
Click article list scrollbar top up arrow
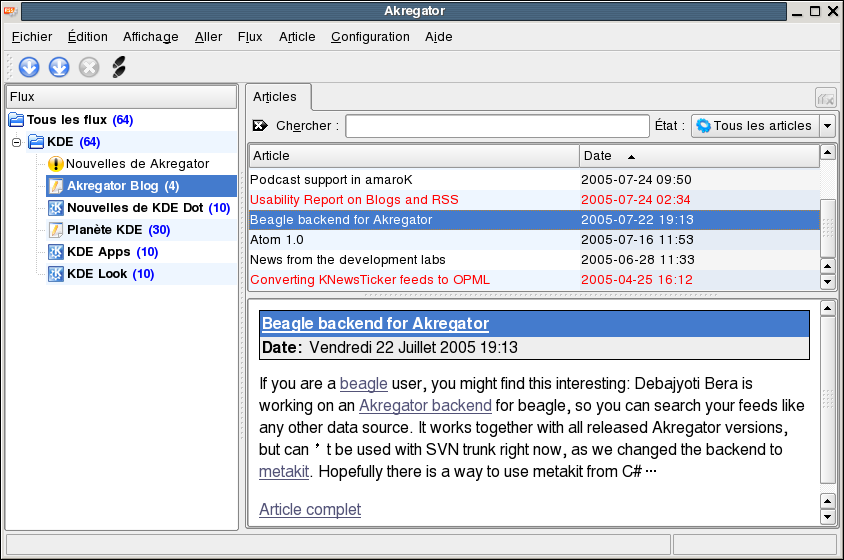828,152
